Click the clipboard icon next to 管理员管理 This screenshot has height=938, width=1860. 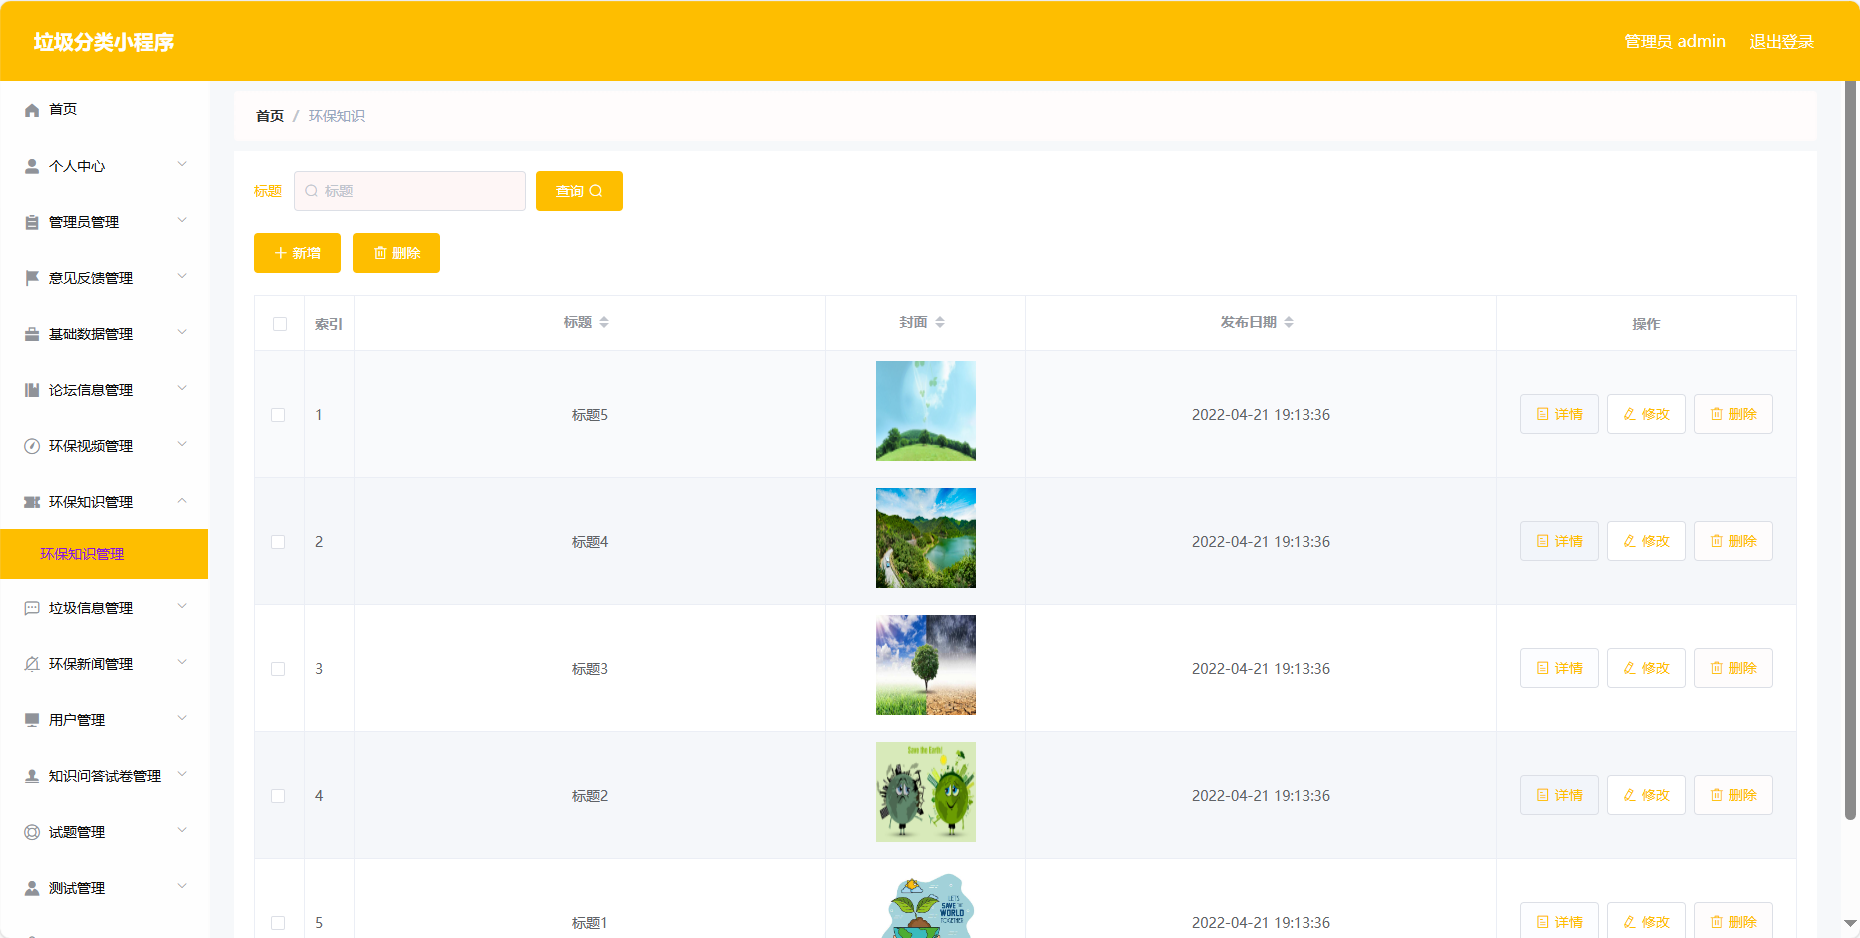click(x=32, y=222)
